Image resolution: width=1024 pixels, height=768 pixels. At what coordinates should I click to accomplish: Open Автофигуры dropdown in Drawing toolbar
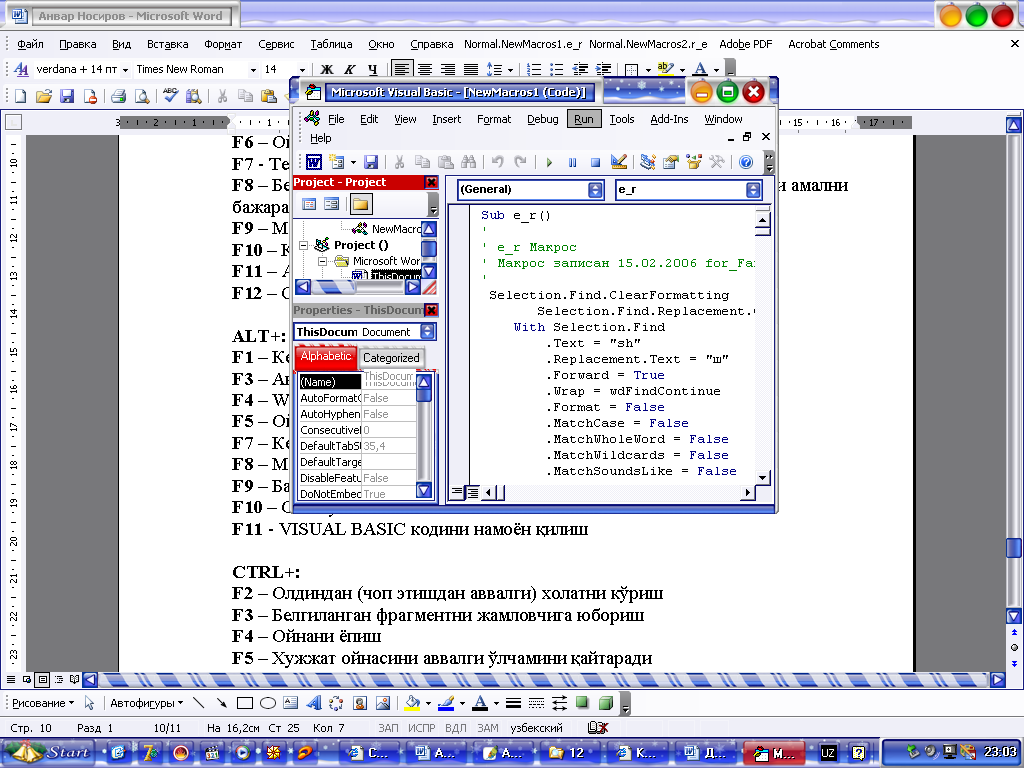[146, 703]
